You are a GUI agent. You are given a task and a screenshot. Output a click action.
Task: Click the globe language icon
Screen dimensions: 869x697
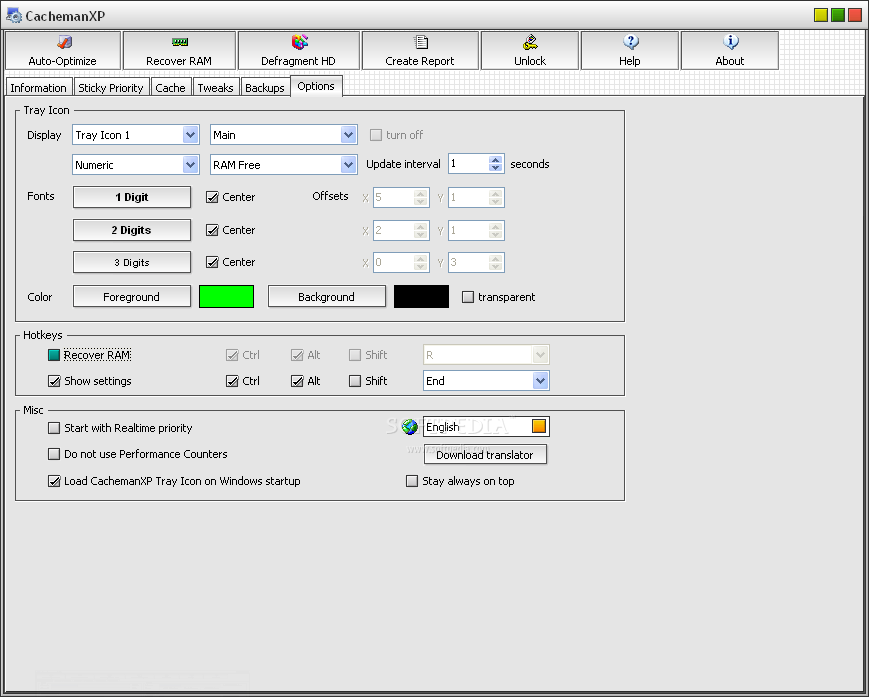pos(410,427)
